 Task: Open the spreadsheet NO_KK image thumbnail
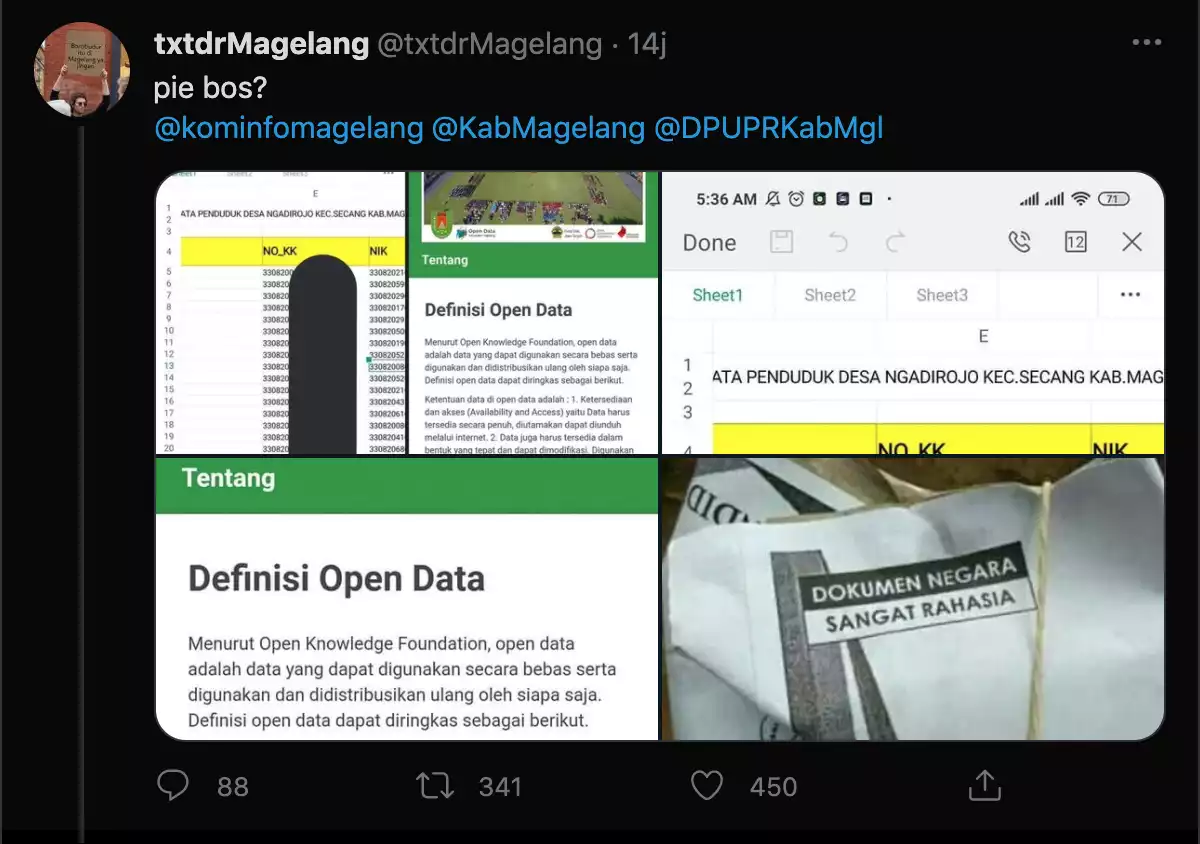tap(280, 313)
